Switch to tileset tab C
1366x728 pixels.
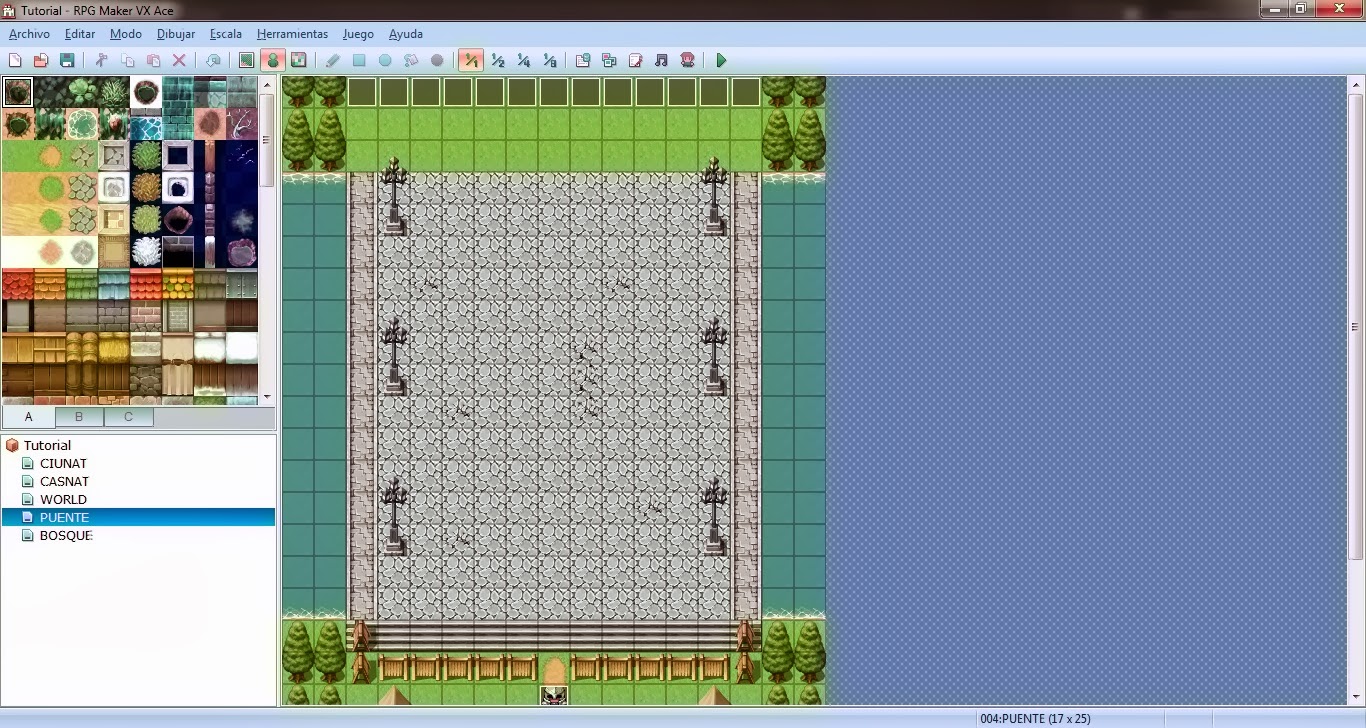click(128, 417)
